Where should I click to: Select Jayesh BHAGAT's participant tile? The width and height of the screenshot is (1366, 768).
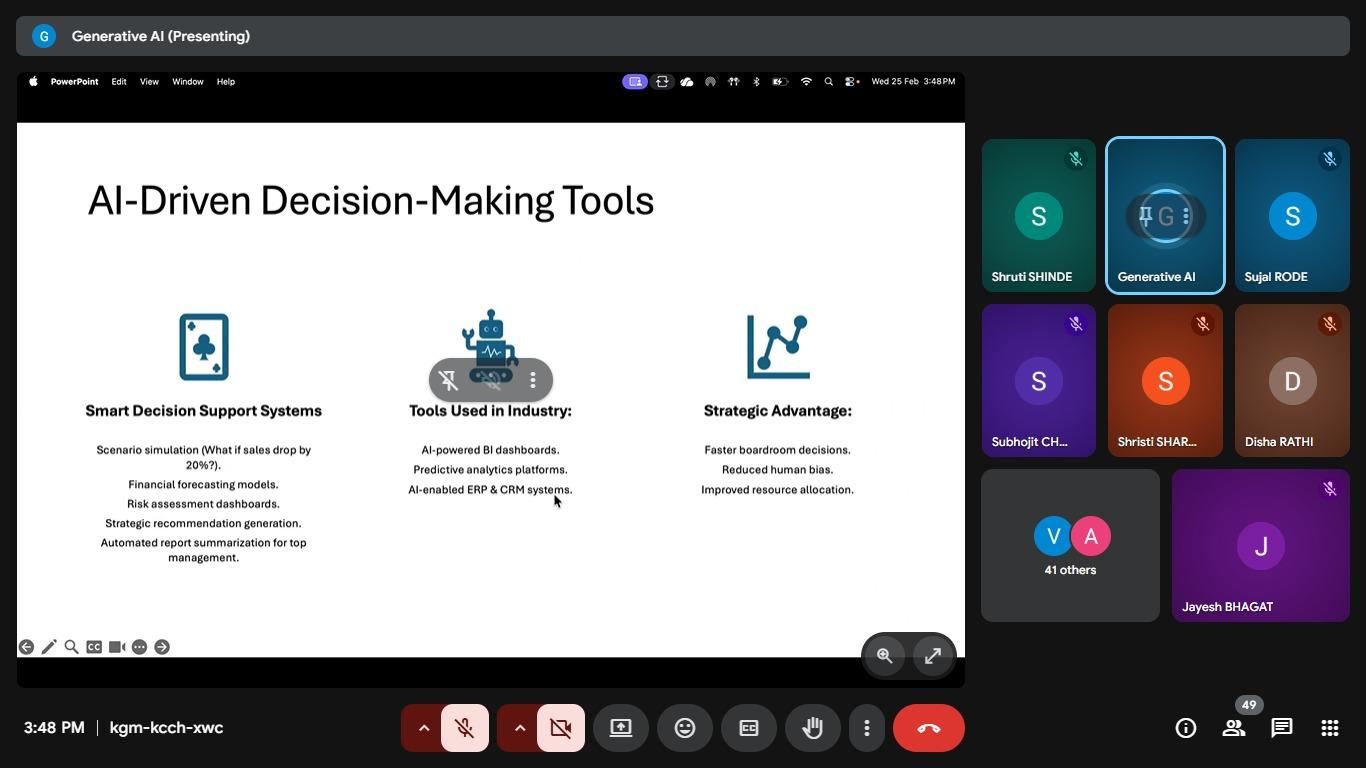point(1260,546)
